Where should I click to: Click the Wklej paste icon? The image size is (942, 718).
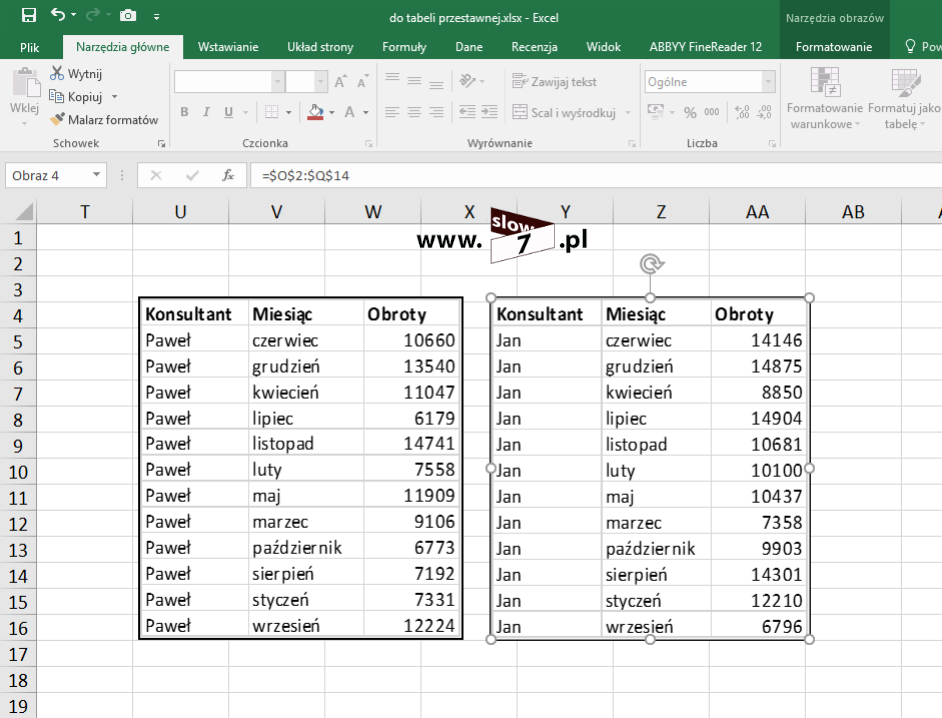click(26, 82)
